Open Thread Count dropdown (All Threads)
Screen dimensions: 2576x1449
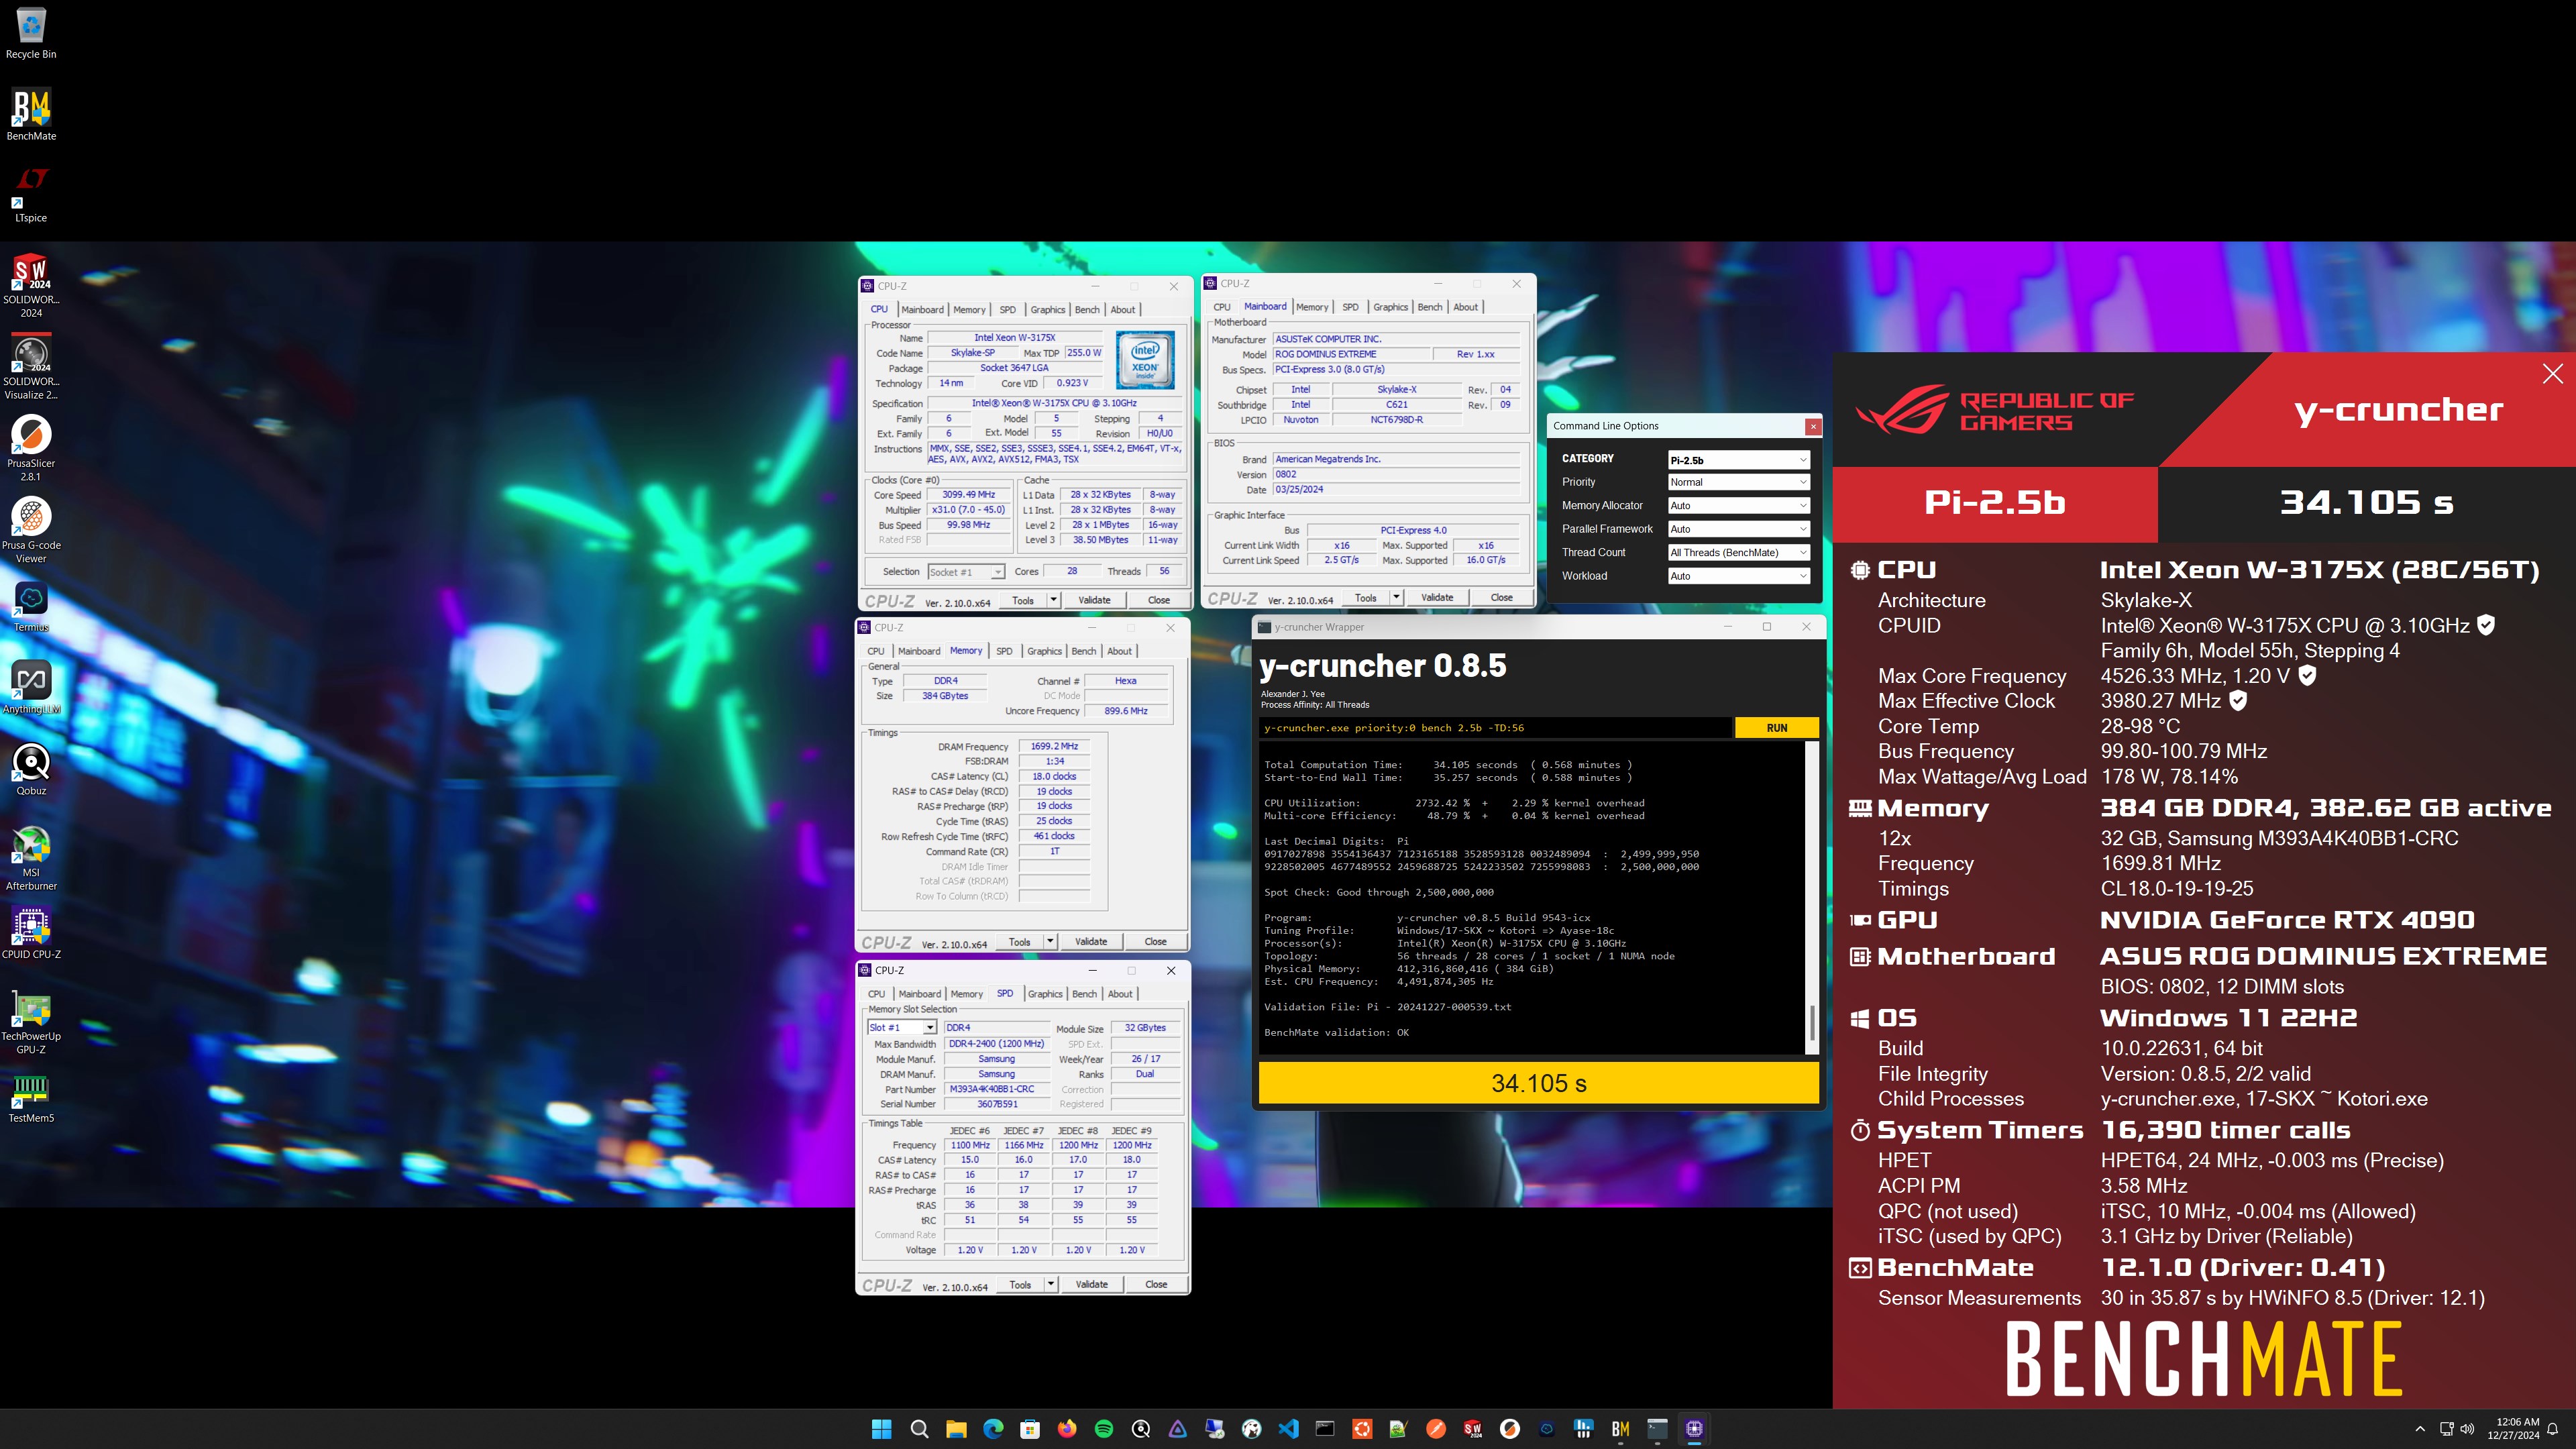[x=1738, y=552]
